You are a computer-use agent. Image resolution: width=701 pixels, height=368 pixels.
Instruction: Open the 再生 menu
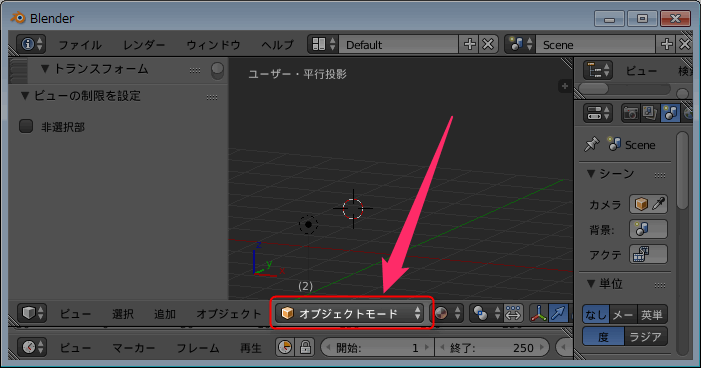251,348
